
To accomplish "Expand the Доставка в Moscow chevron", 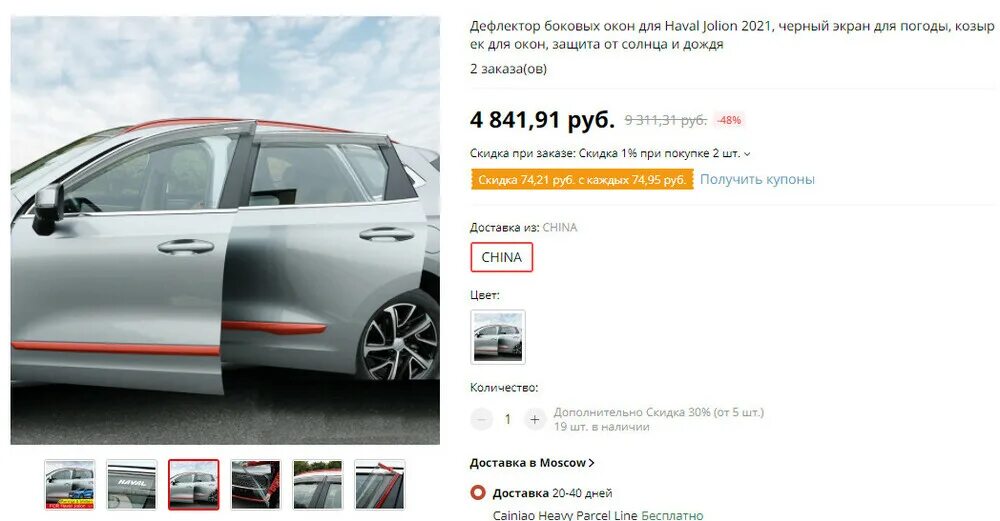I will [592, 463].
